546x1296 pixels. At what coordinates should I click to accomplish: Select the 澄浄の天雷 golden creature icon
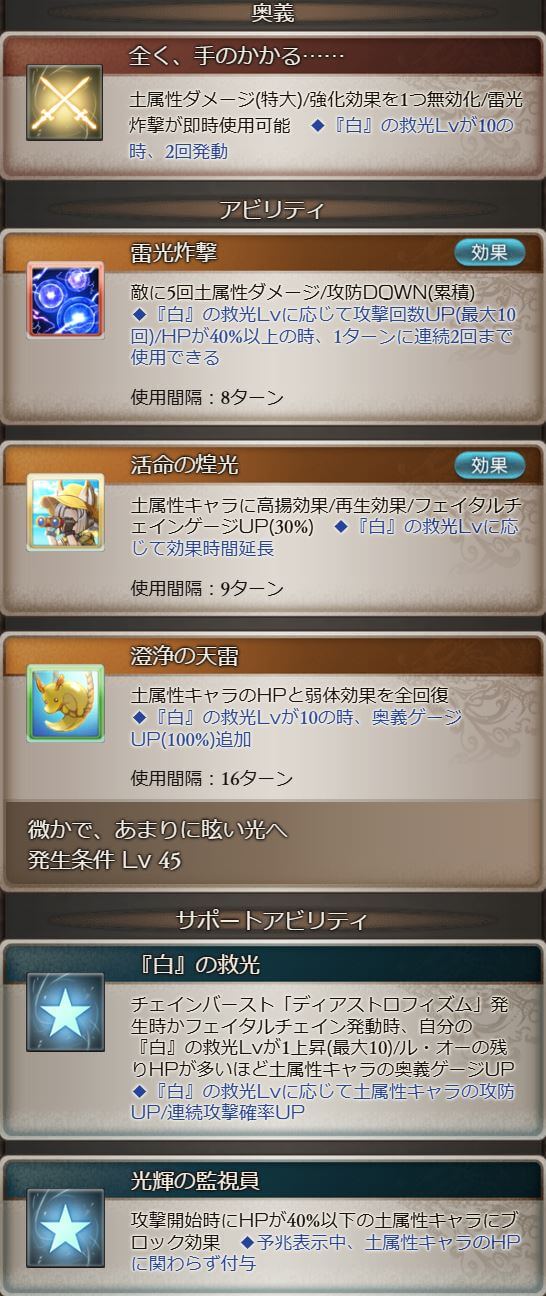[x=65, y=702]
